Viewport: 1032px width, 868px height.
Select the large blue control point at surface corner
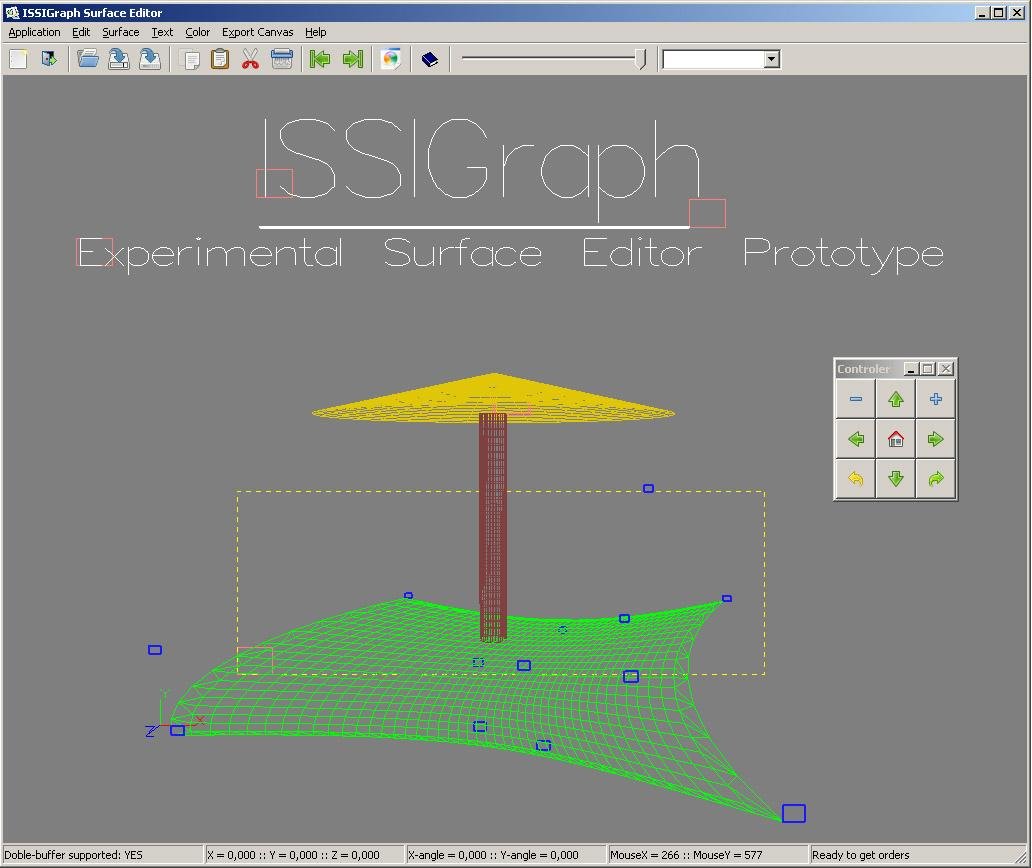click(793, 813)
